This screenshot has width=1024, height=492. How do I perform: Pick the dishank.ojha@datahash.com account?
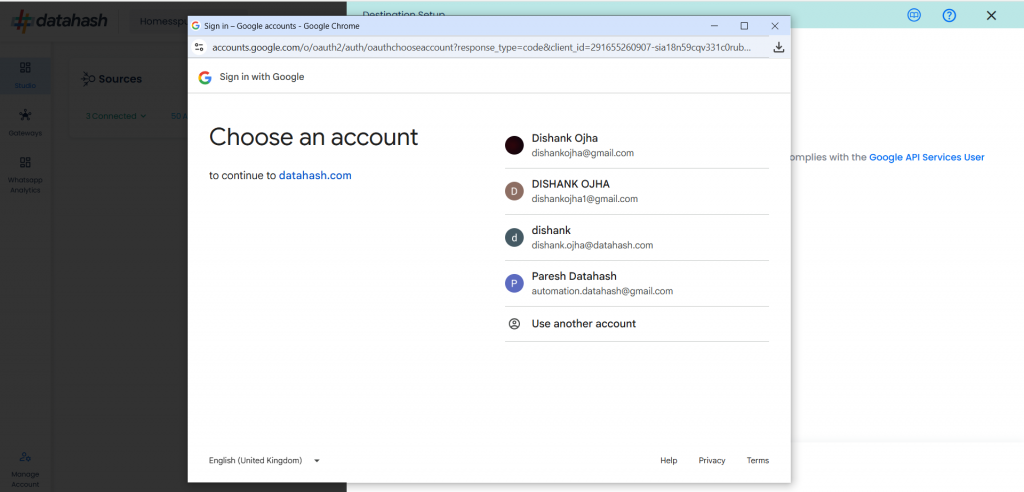tap(637, 238)
